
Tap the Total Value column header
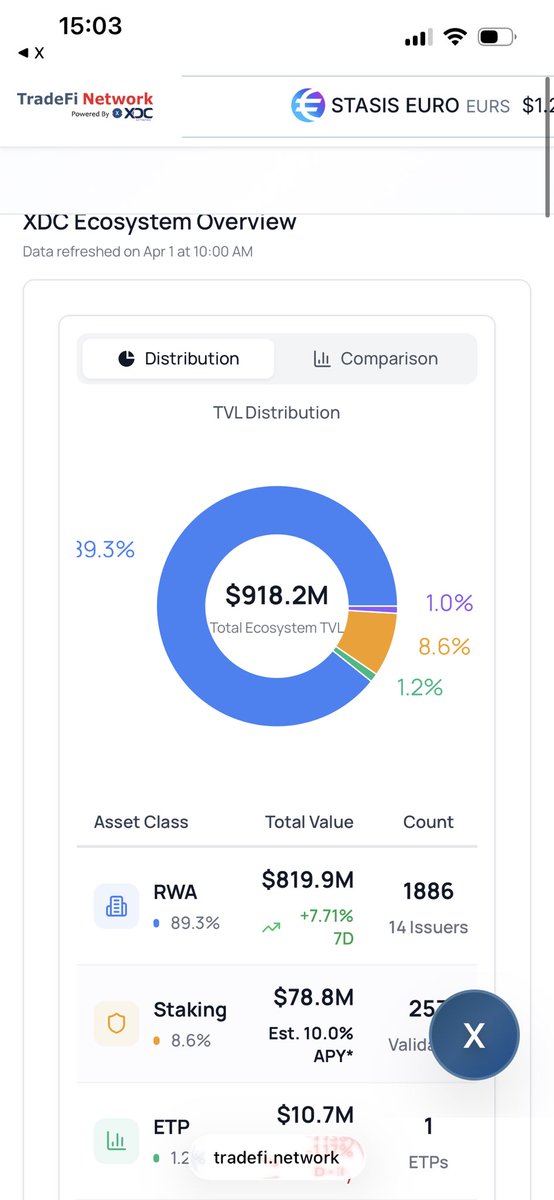tap(309, 822)
